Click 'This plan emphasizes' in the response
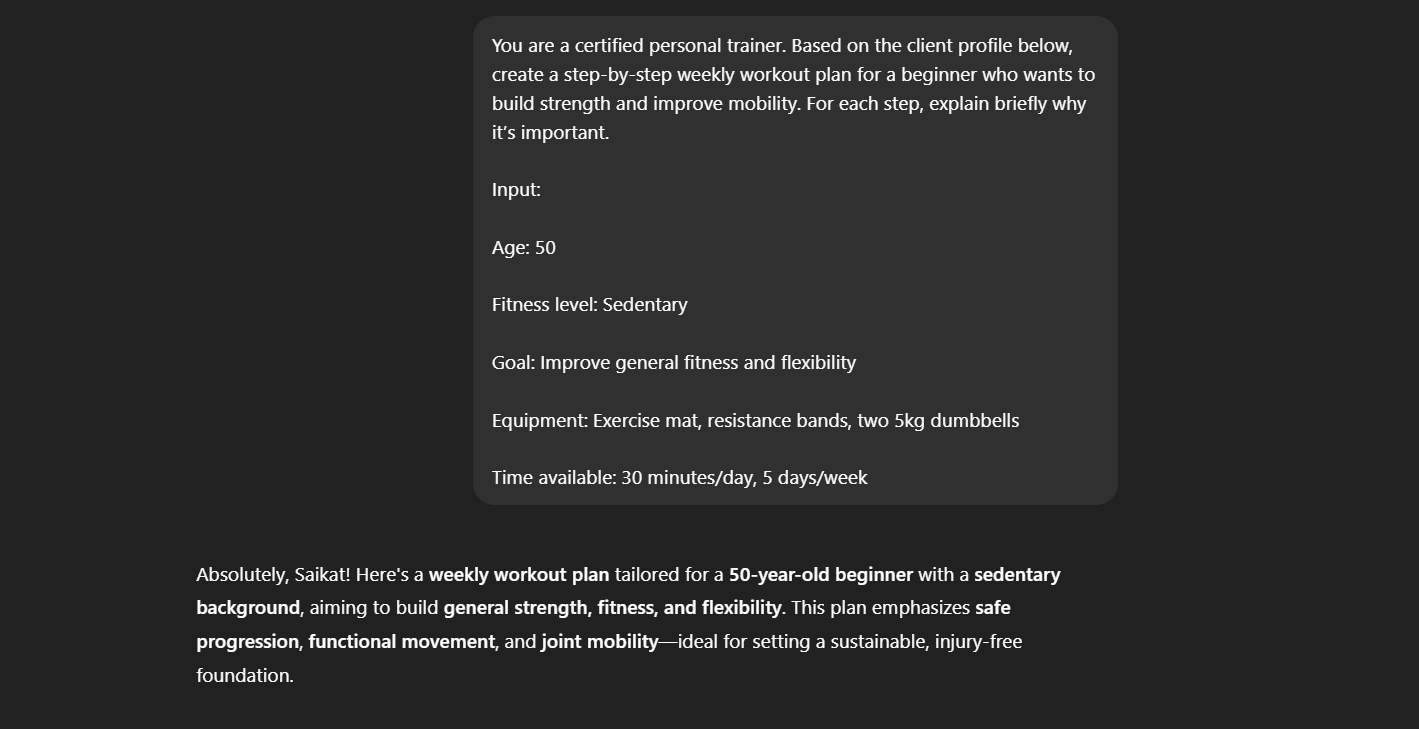 [880, 608]
